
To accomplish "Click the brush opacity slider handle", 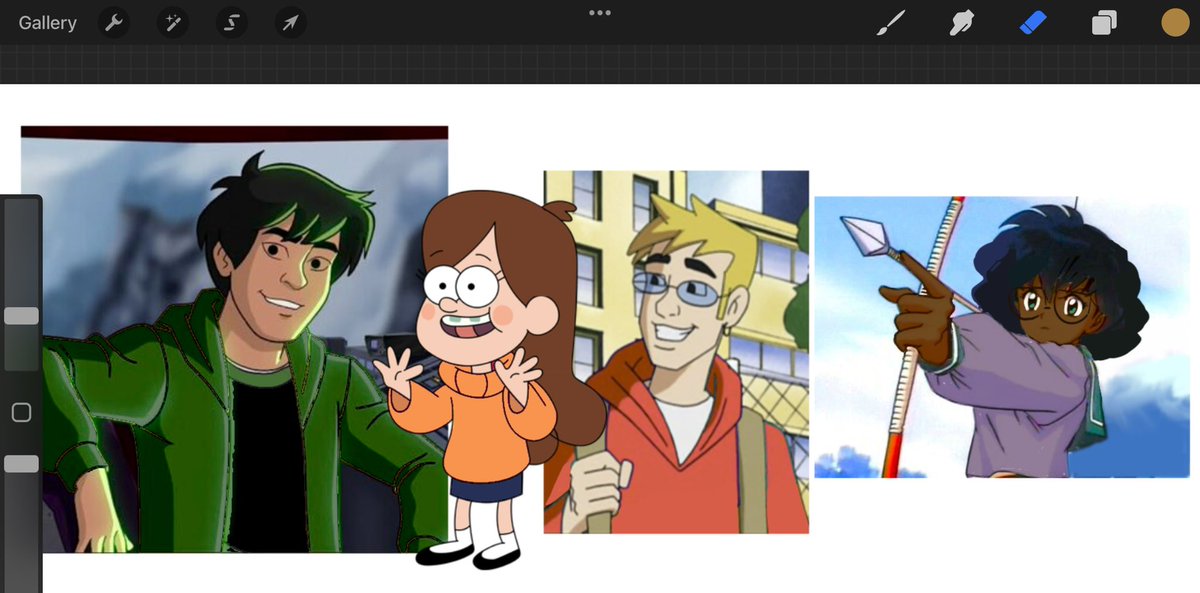I will coord(21,464).
